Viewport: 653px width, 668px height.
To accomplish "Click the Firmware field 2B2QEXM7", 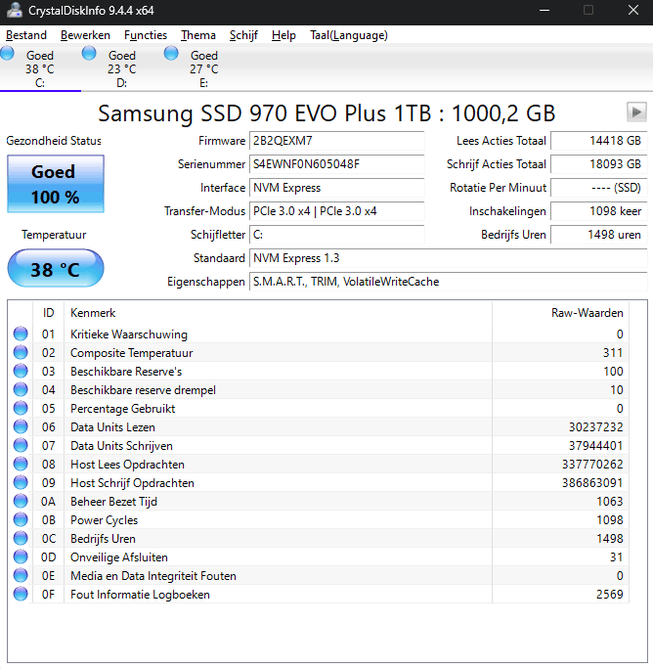I will point(337,141).
